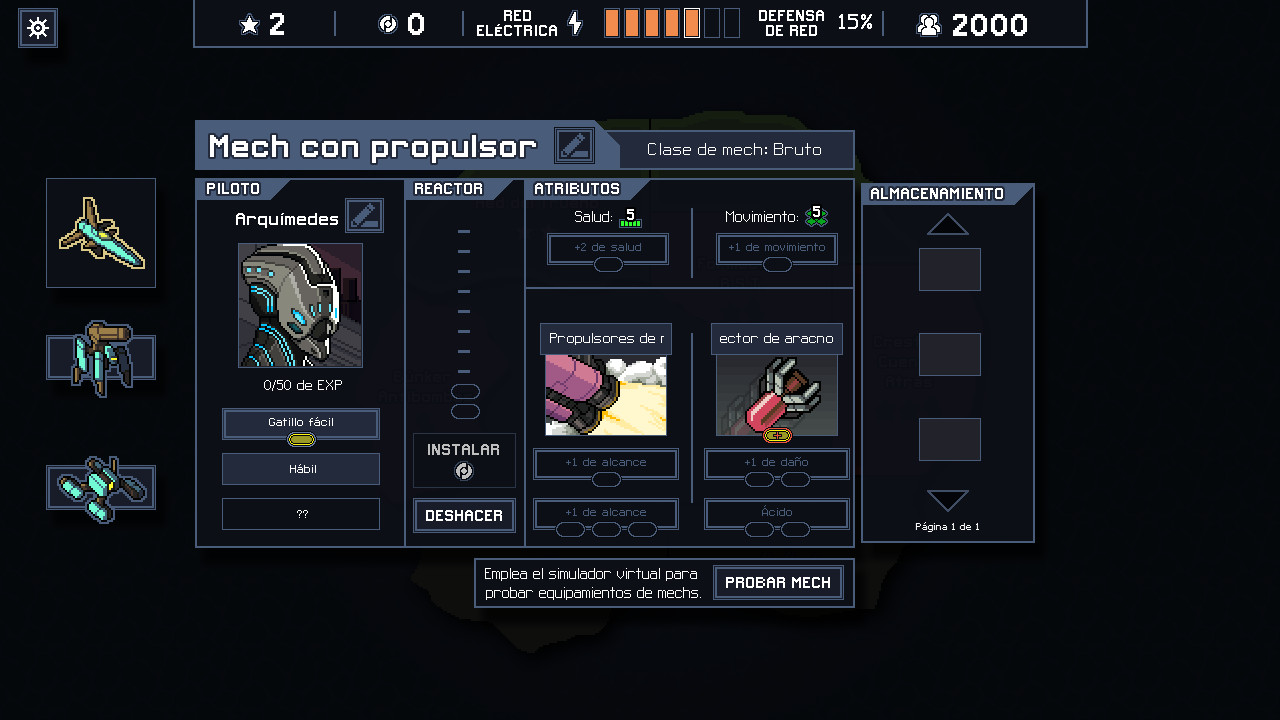The height and width of the screenshot is (720, 1280).
Task: Select the jet mech in the sidebar
Action: (x=101, y=233)
